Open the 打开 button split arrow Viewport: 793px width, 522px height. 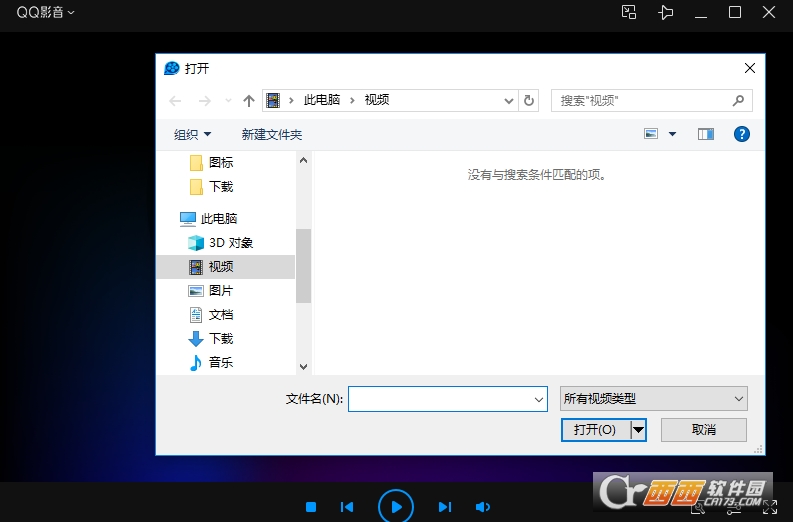pos(639,430)
